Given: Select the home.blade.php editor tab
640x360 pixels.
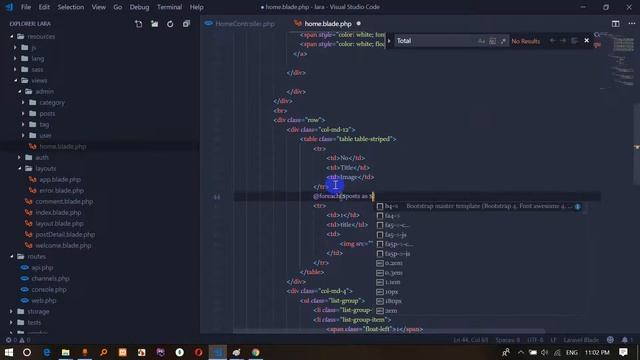Looking at the screenshot, I should click(x=328, y=24).
